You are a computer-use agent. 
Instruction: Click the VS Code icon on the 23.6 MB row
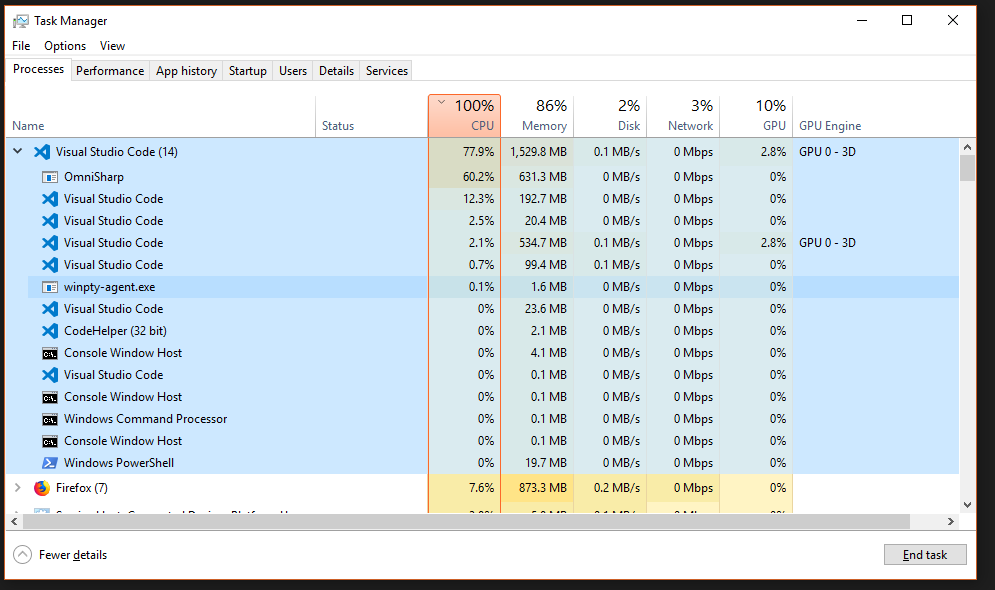tap(49, 309)
